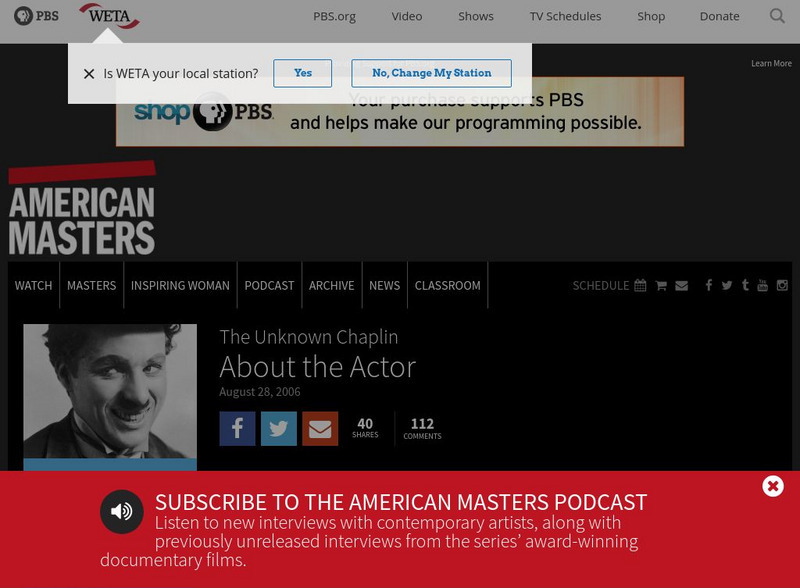Open the CLASSROOM tab

click(x=447, y=285)
